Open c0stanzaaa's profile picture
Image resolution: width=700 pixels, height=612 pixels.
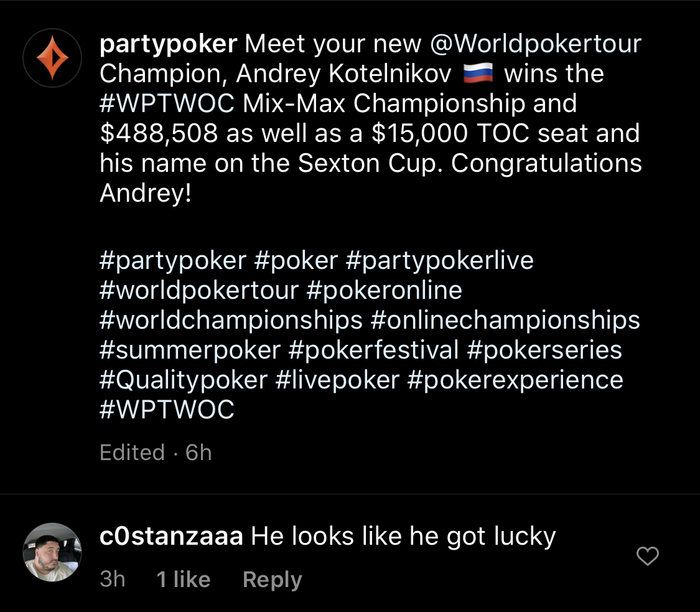coord(52,552)
